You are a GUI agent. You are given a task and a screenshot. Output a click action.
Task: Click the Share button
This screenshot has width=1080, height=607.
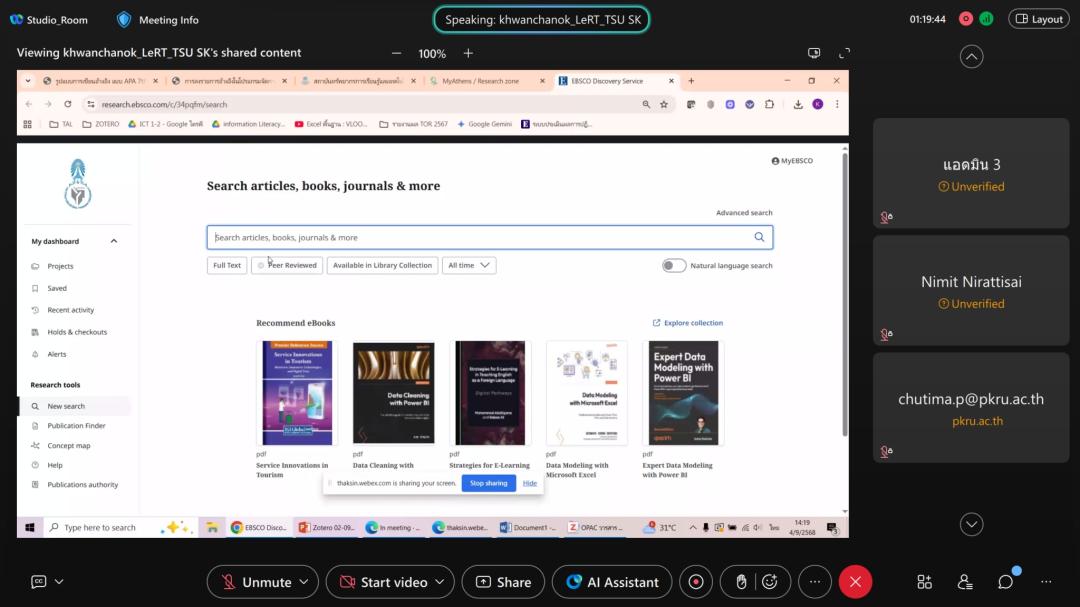(503, 582)
